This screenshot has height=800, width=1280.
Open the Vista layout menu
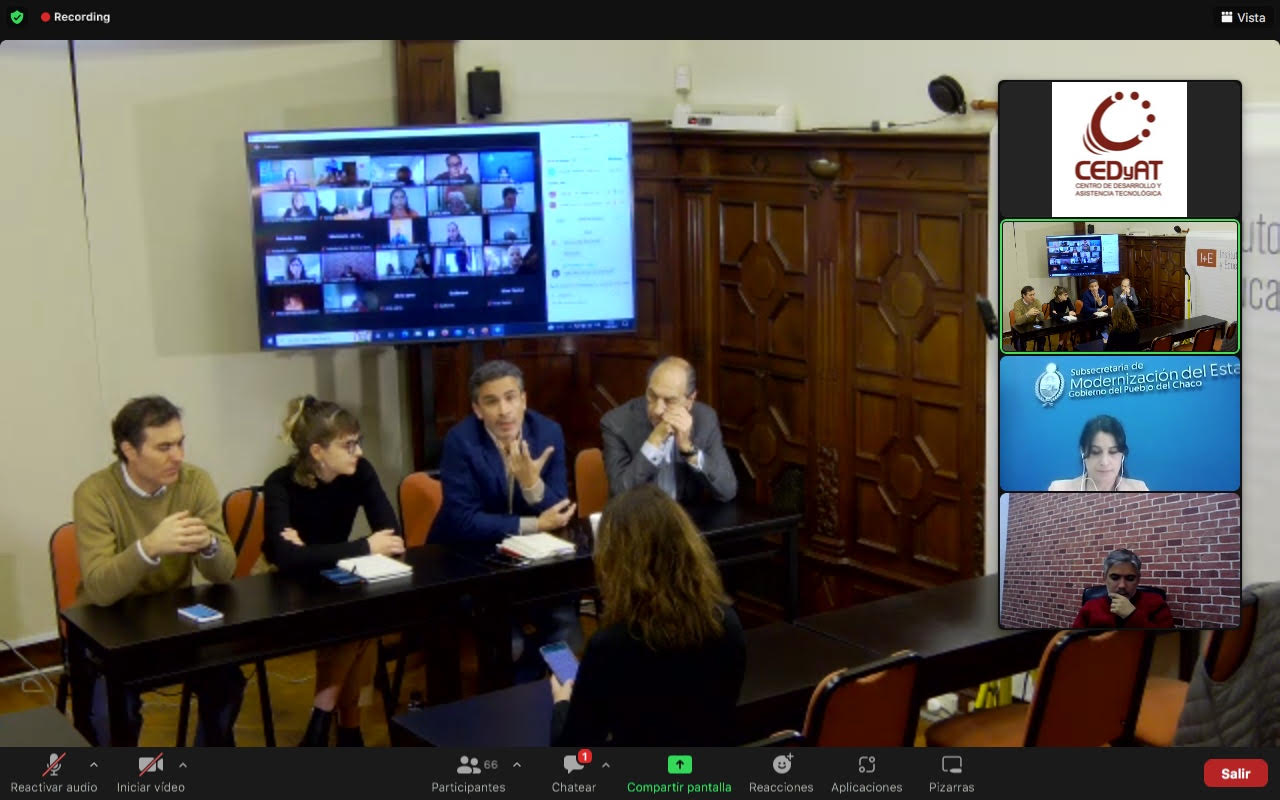[x=1242, y=17]
